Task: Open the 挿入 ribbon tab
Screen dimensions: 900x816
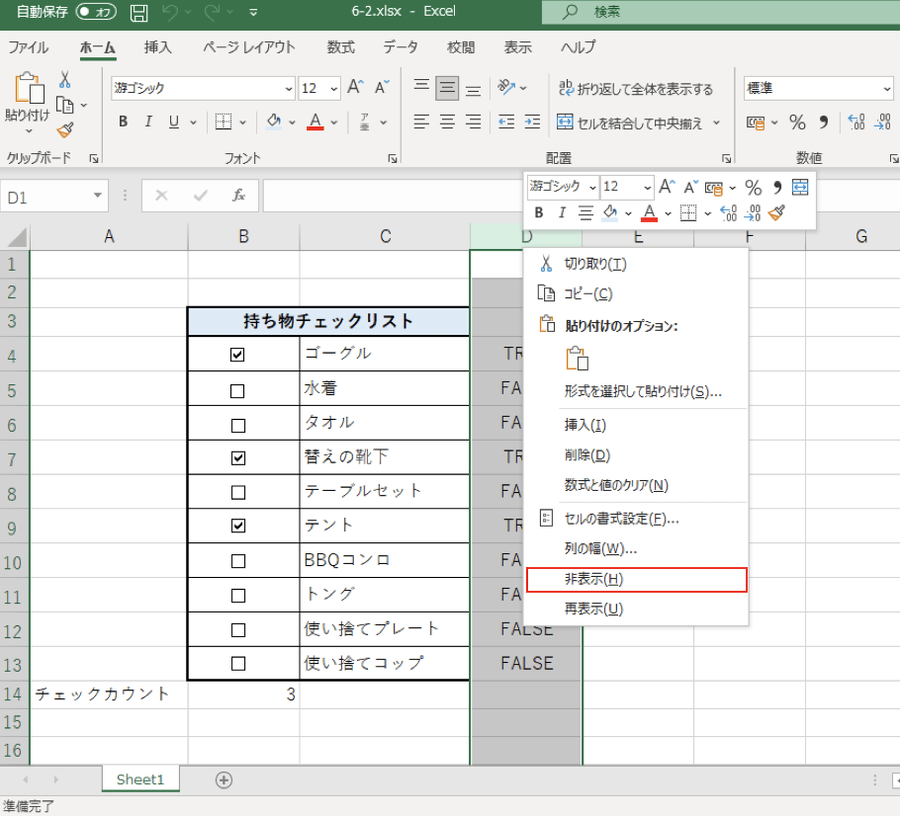Action: [157, 47]
